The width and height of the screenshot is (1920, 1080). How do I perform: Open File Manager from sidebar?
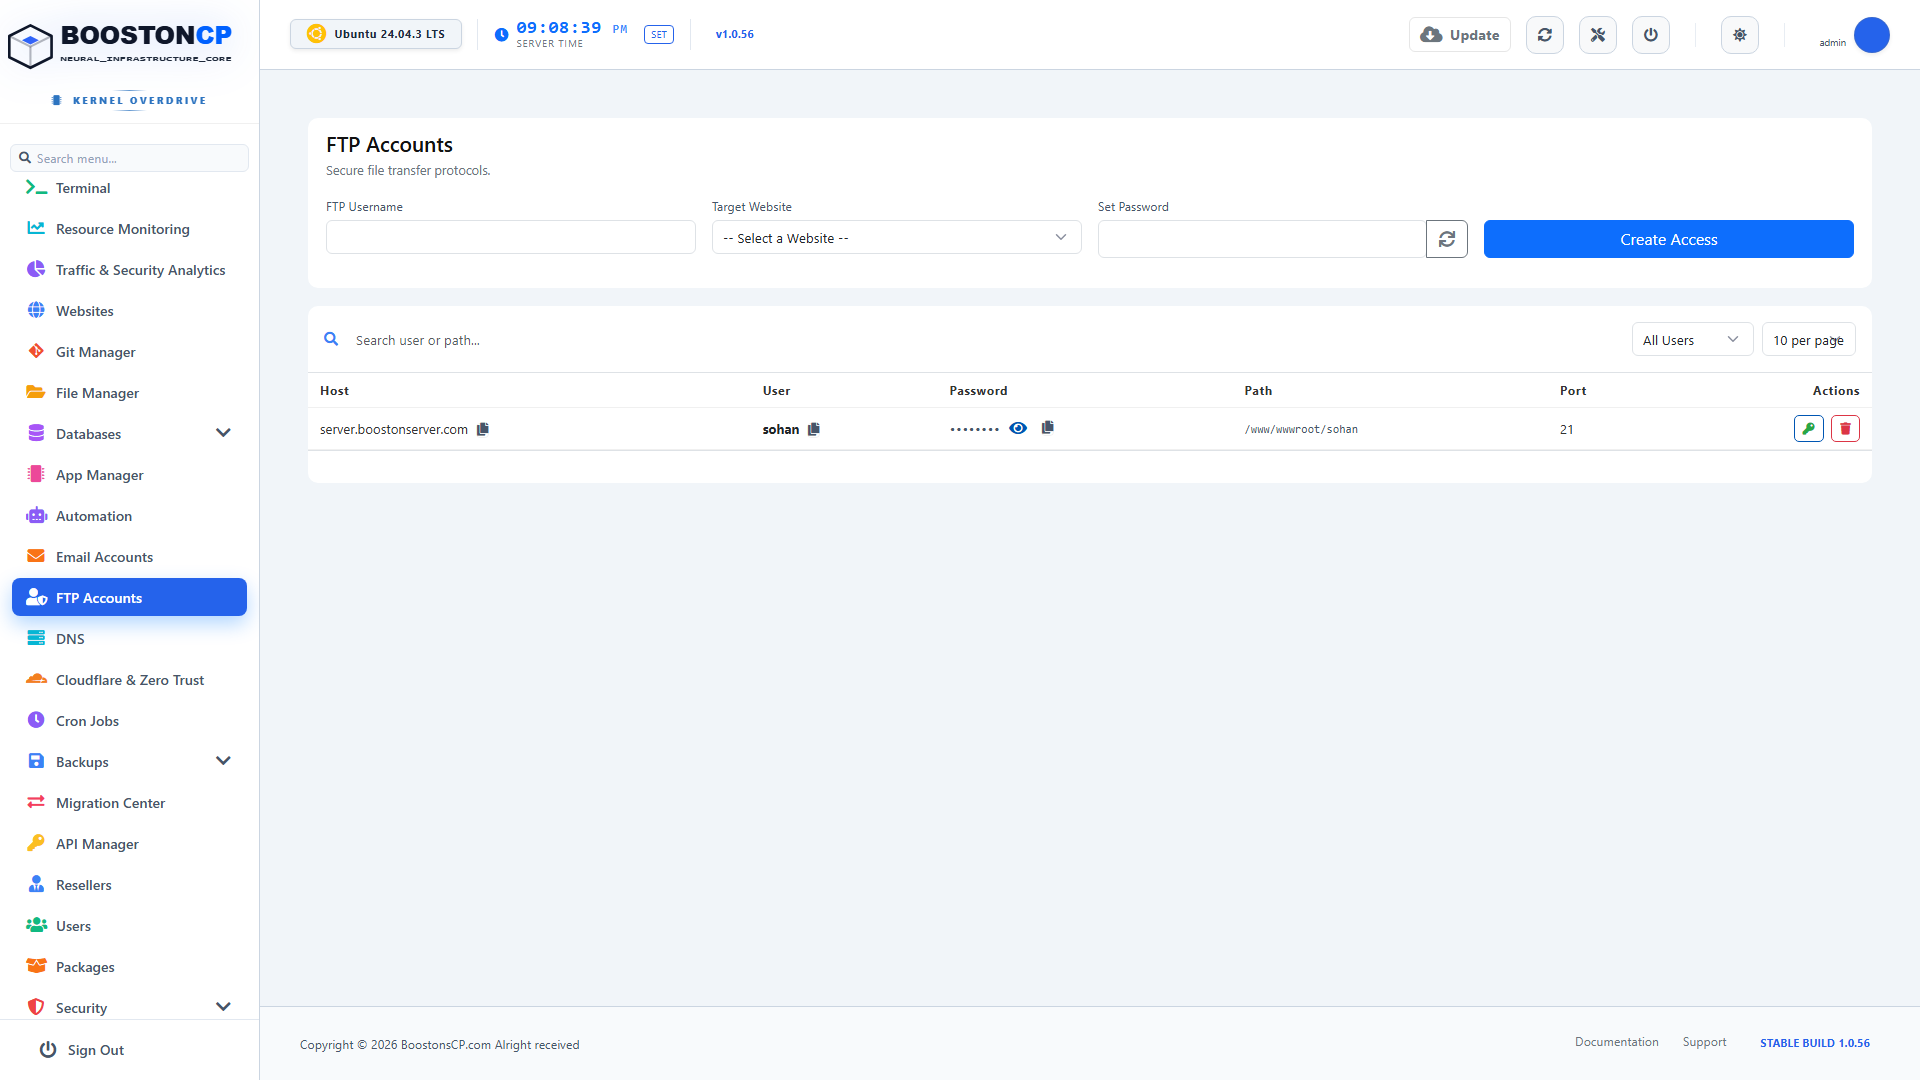point(129,393)
